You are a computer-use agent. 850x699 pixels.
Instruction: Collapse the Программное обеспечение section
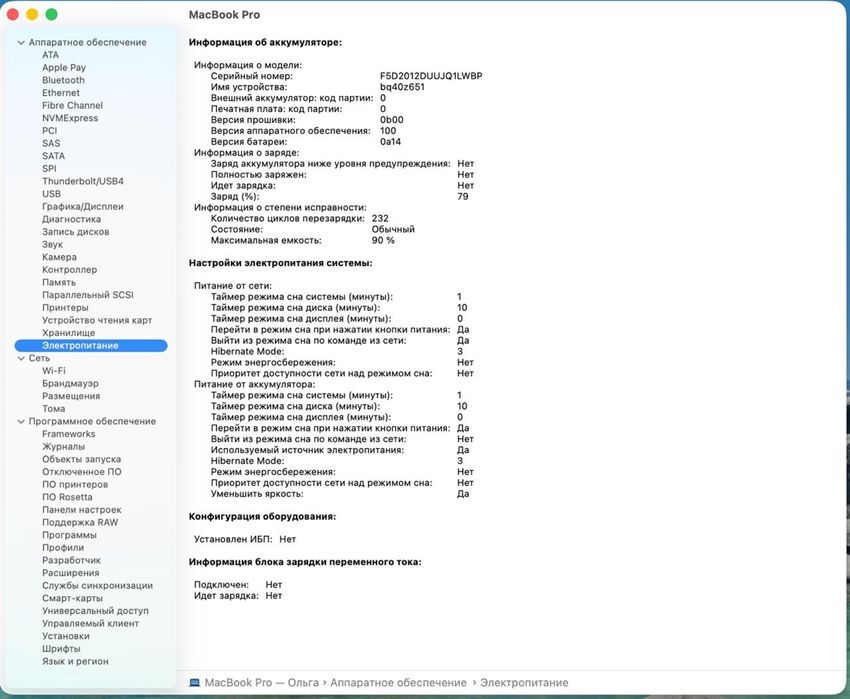pos(21,421)
